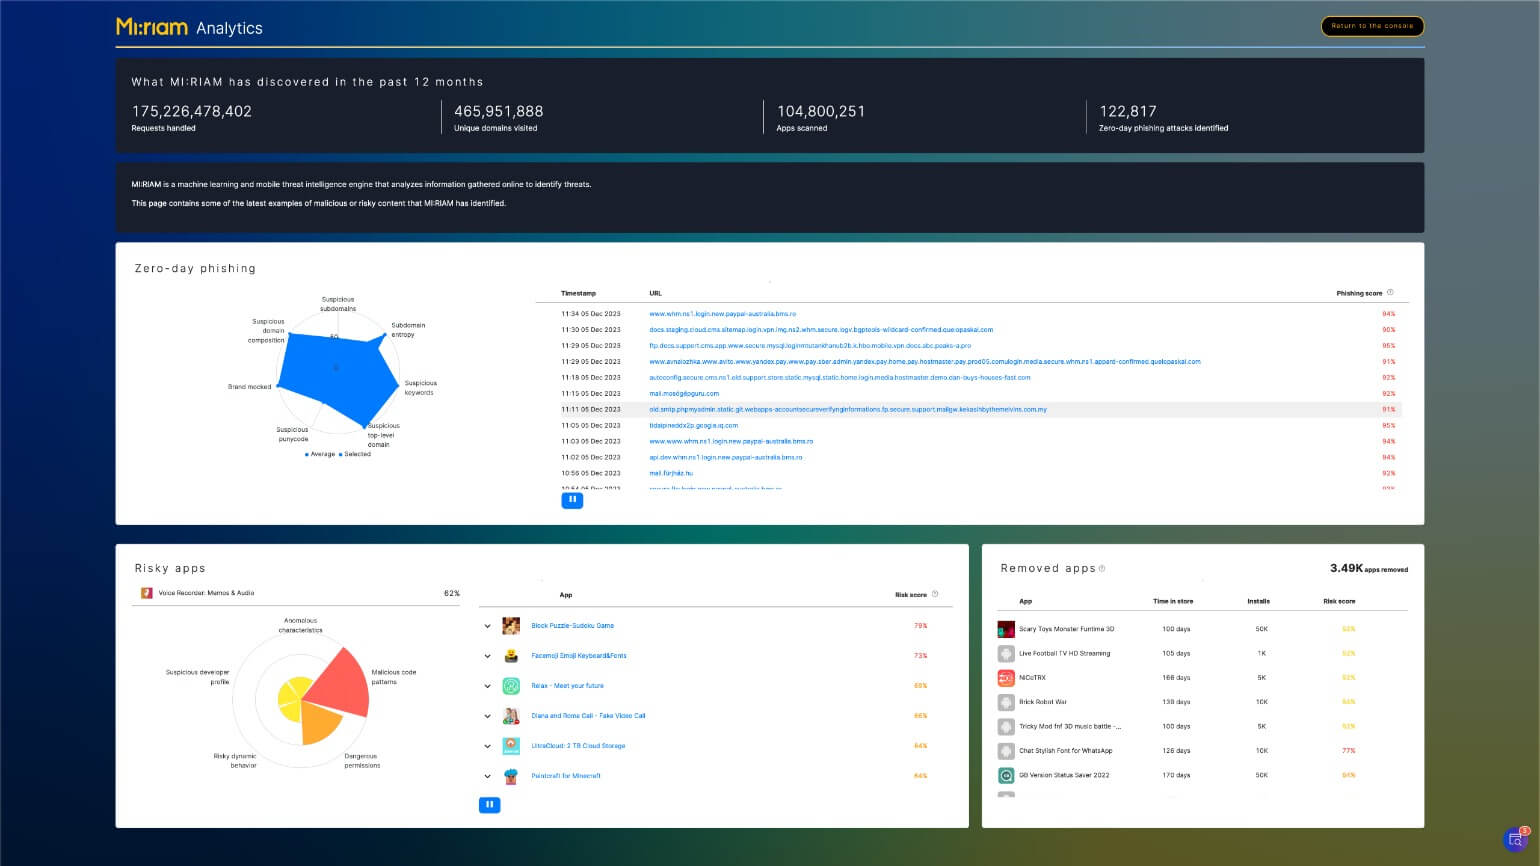Open the tidalpineddx2p.geogia.sg.com URL

pyautogui.click(x=693, y=425)
